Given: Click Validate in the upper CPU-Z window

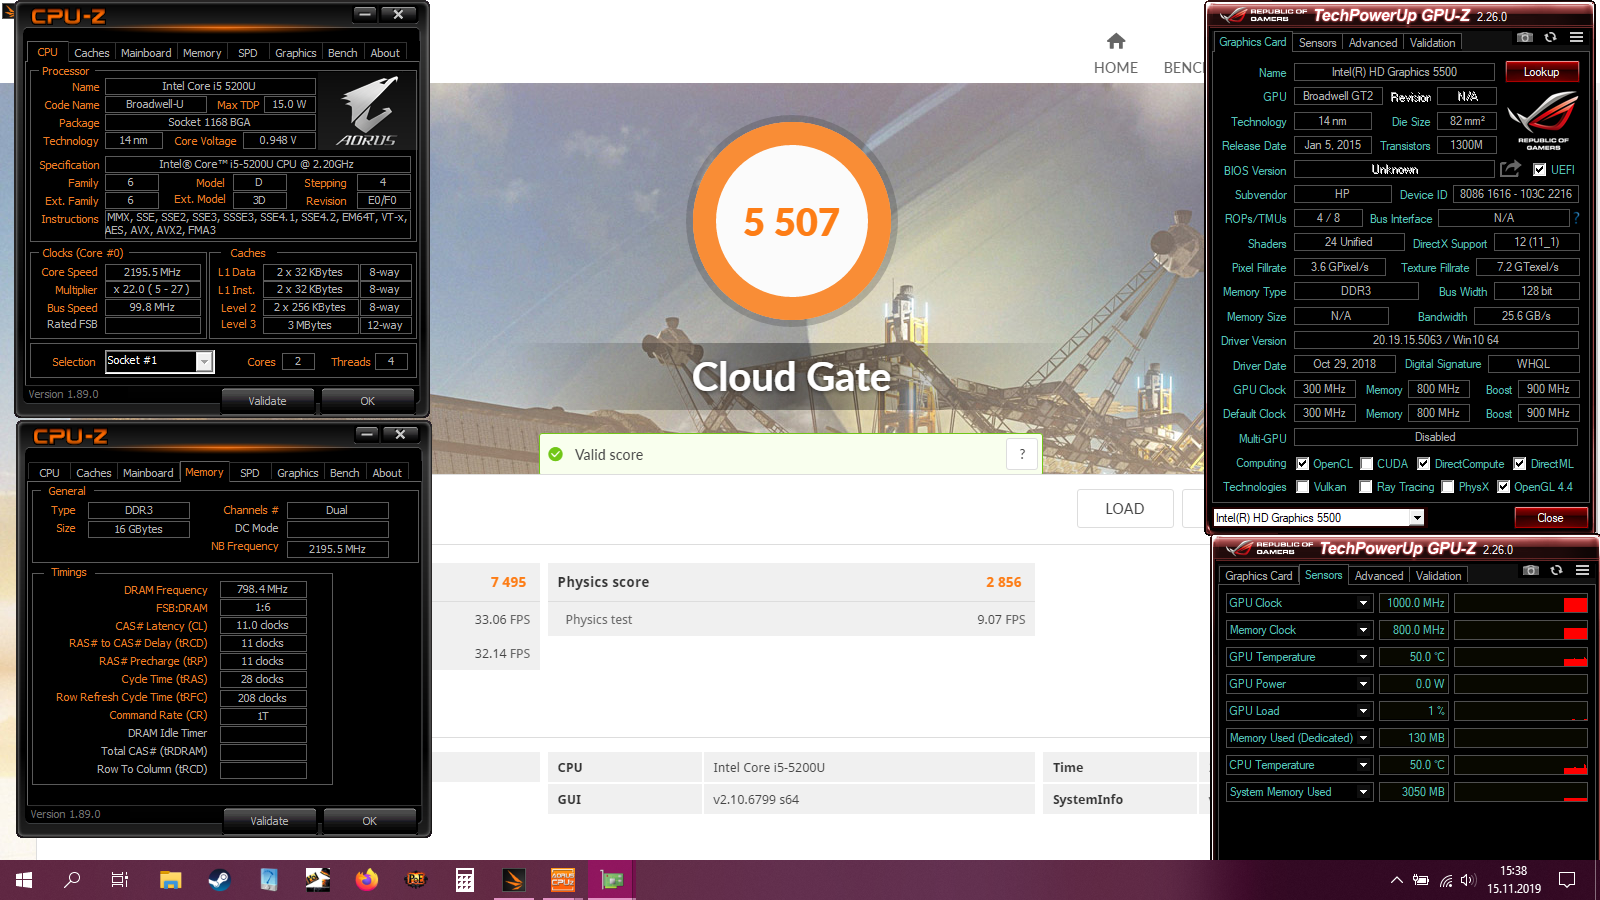Looking at the screenshot, I should [267, 401].
